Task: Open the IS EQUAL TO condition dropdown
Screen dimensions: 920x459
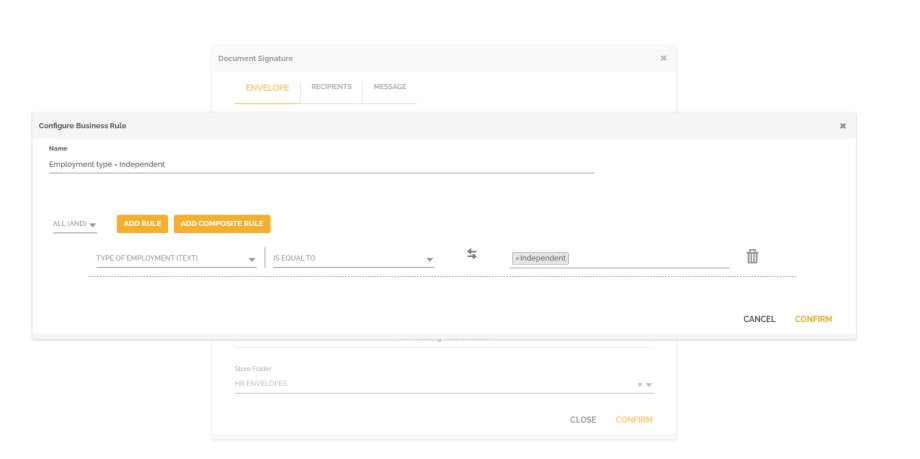Action: point(353,258)
